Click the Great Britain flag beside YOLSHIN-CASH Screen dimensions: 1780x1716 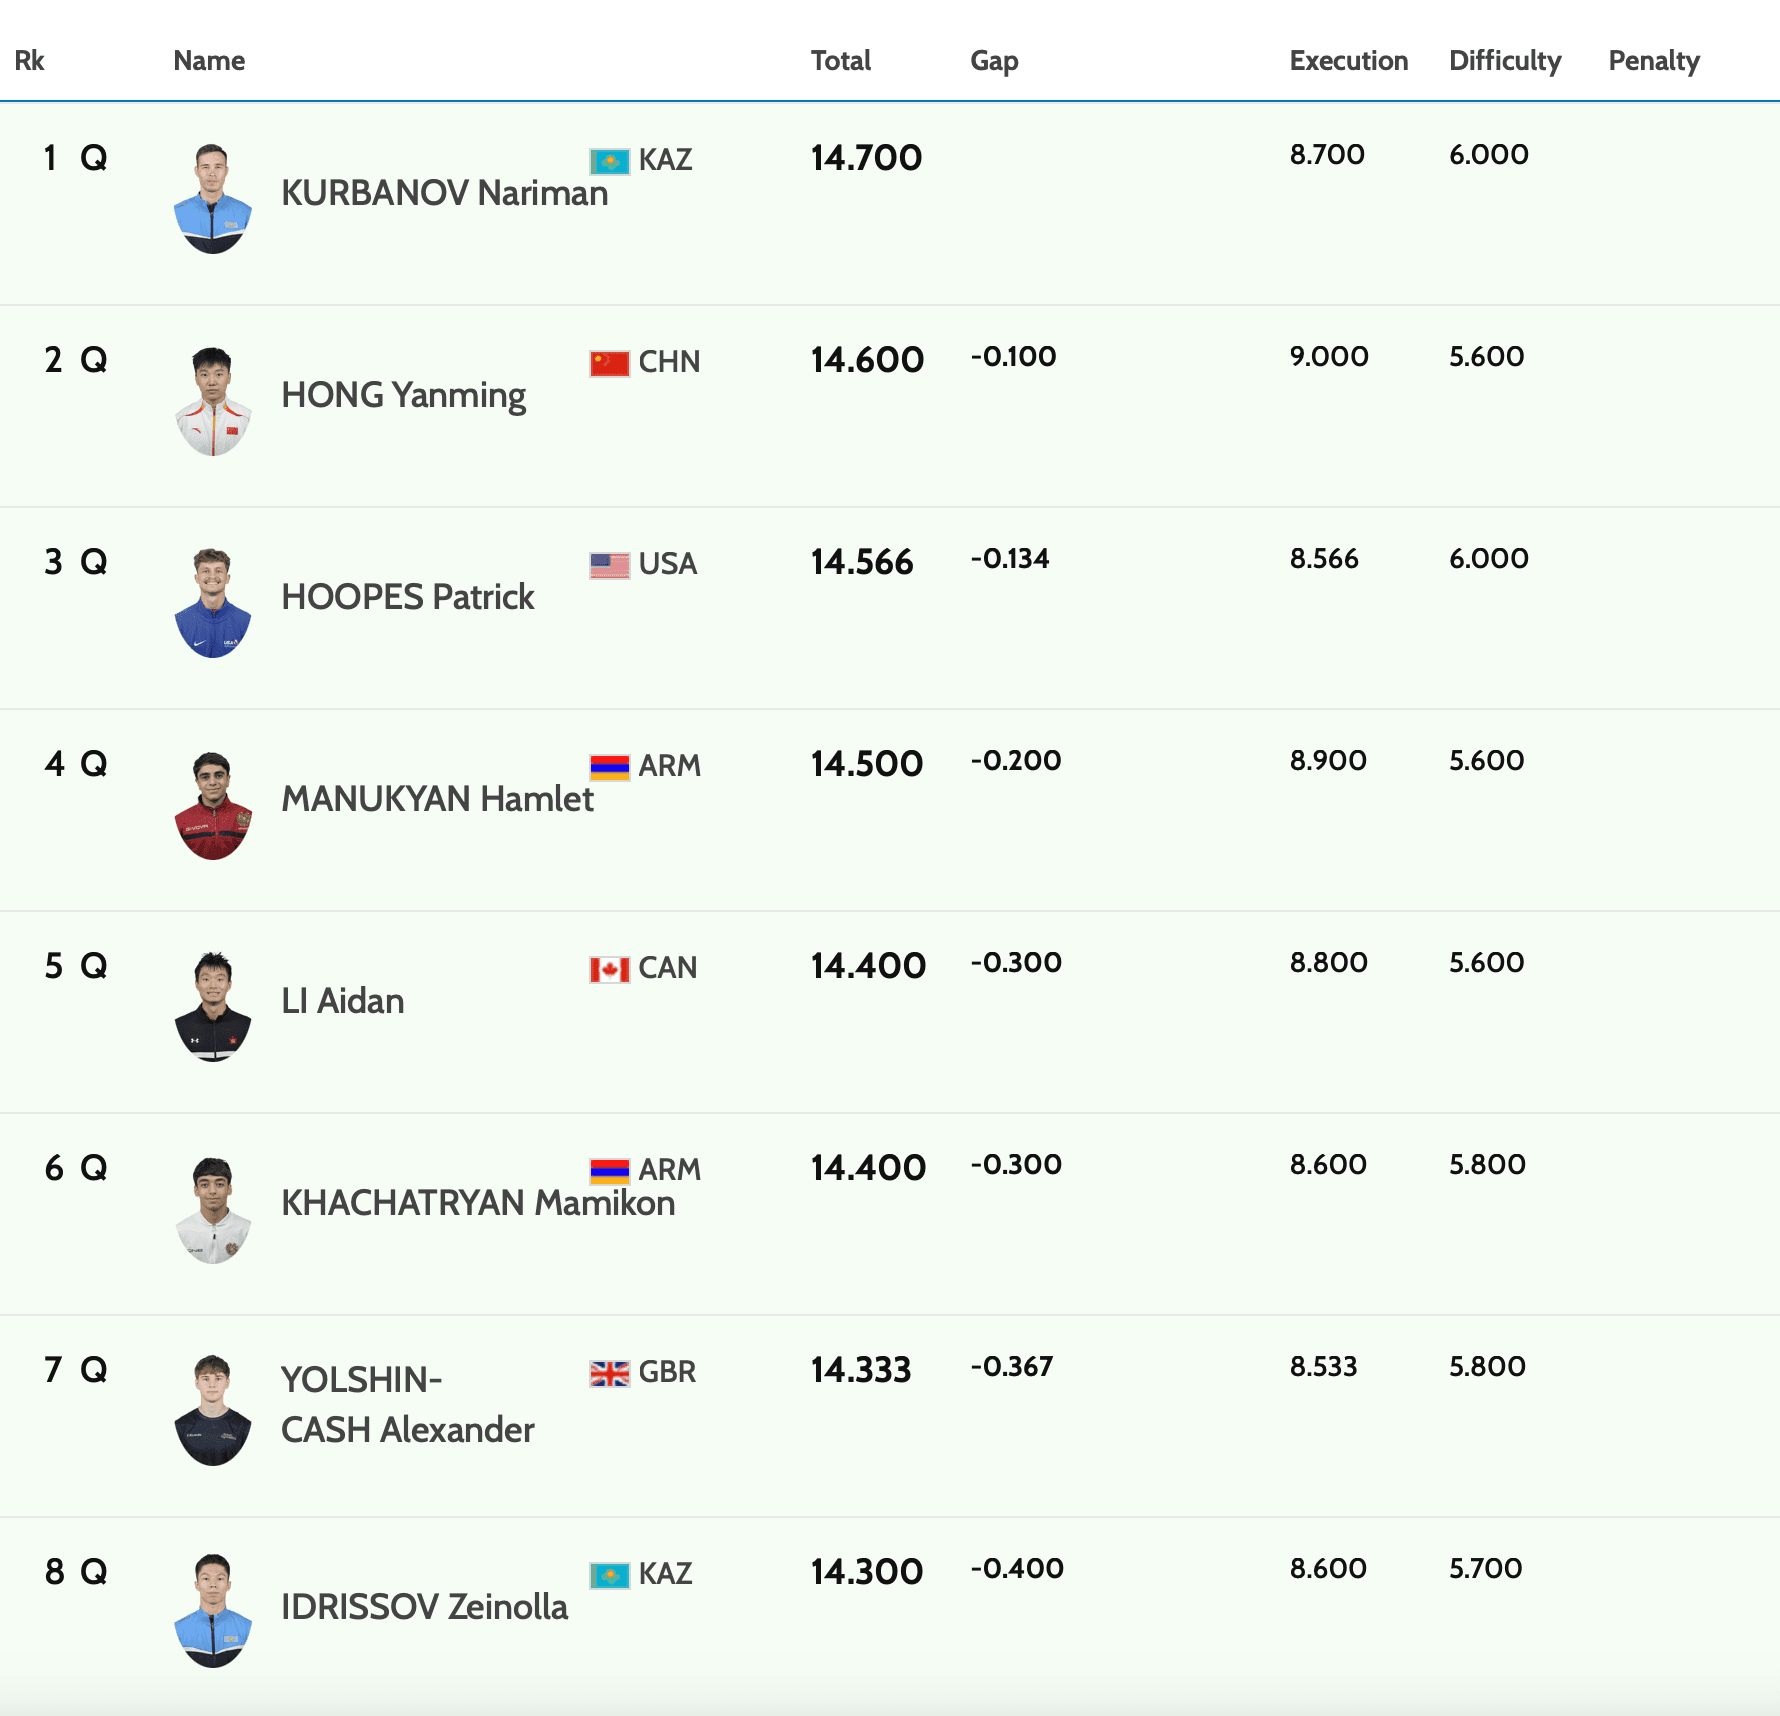pyautogui.click(x=609, y=1373)
